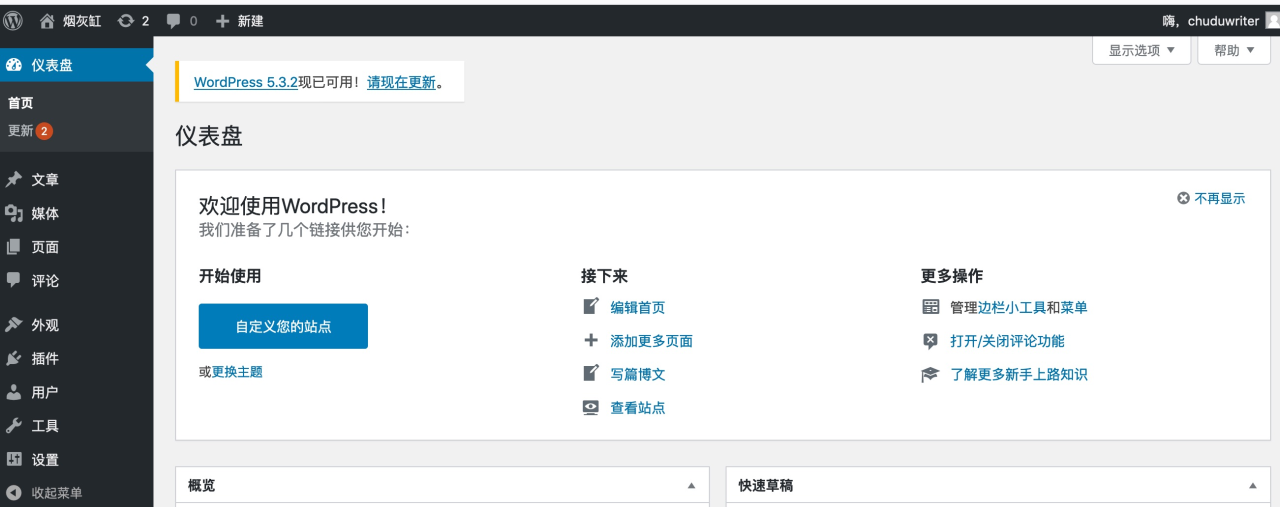1280x507 pixels.
Task: Click the person icon for 用户
Action: pyautogui.click(x=14, y=392)
